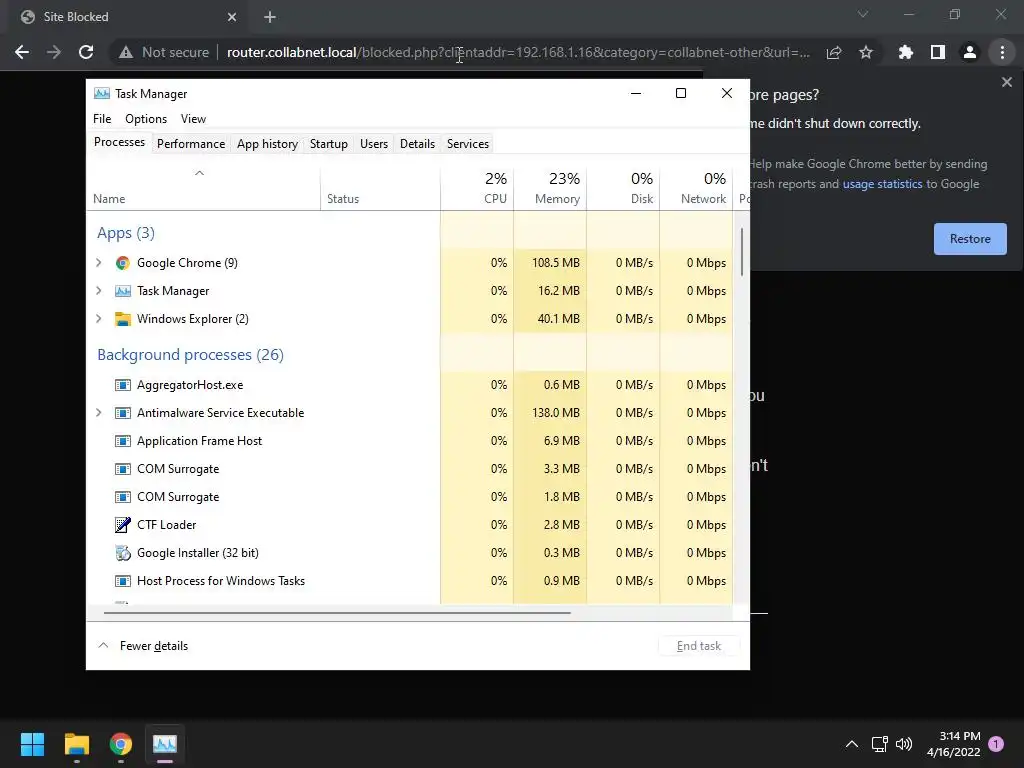Open Chrome tab search chevron

pos(863,14)
